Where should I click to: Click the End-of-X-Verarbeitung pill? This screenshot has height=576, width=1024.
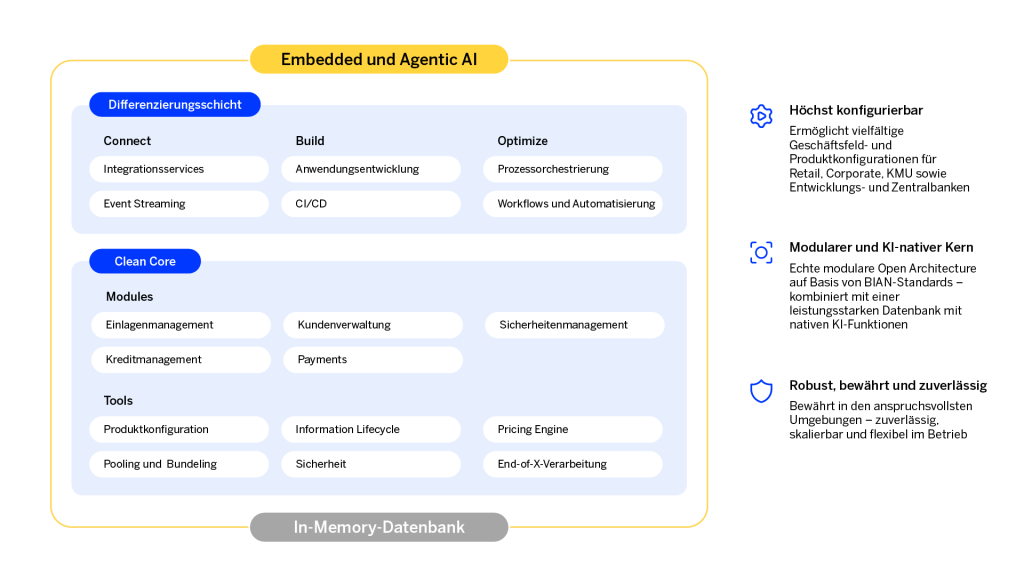point(573,464)
